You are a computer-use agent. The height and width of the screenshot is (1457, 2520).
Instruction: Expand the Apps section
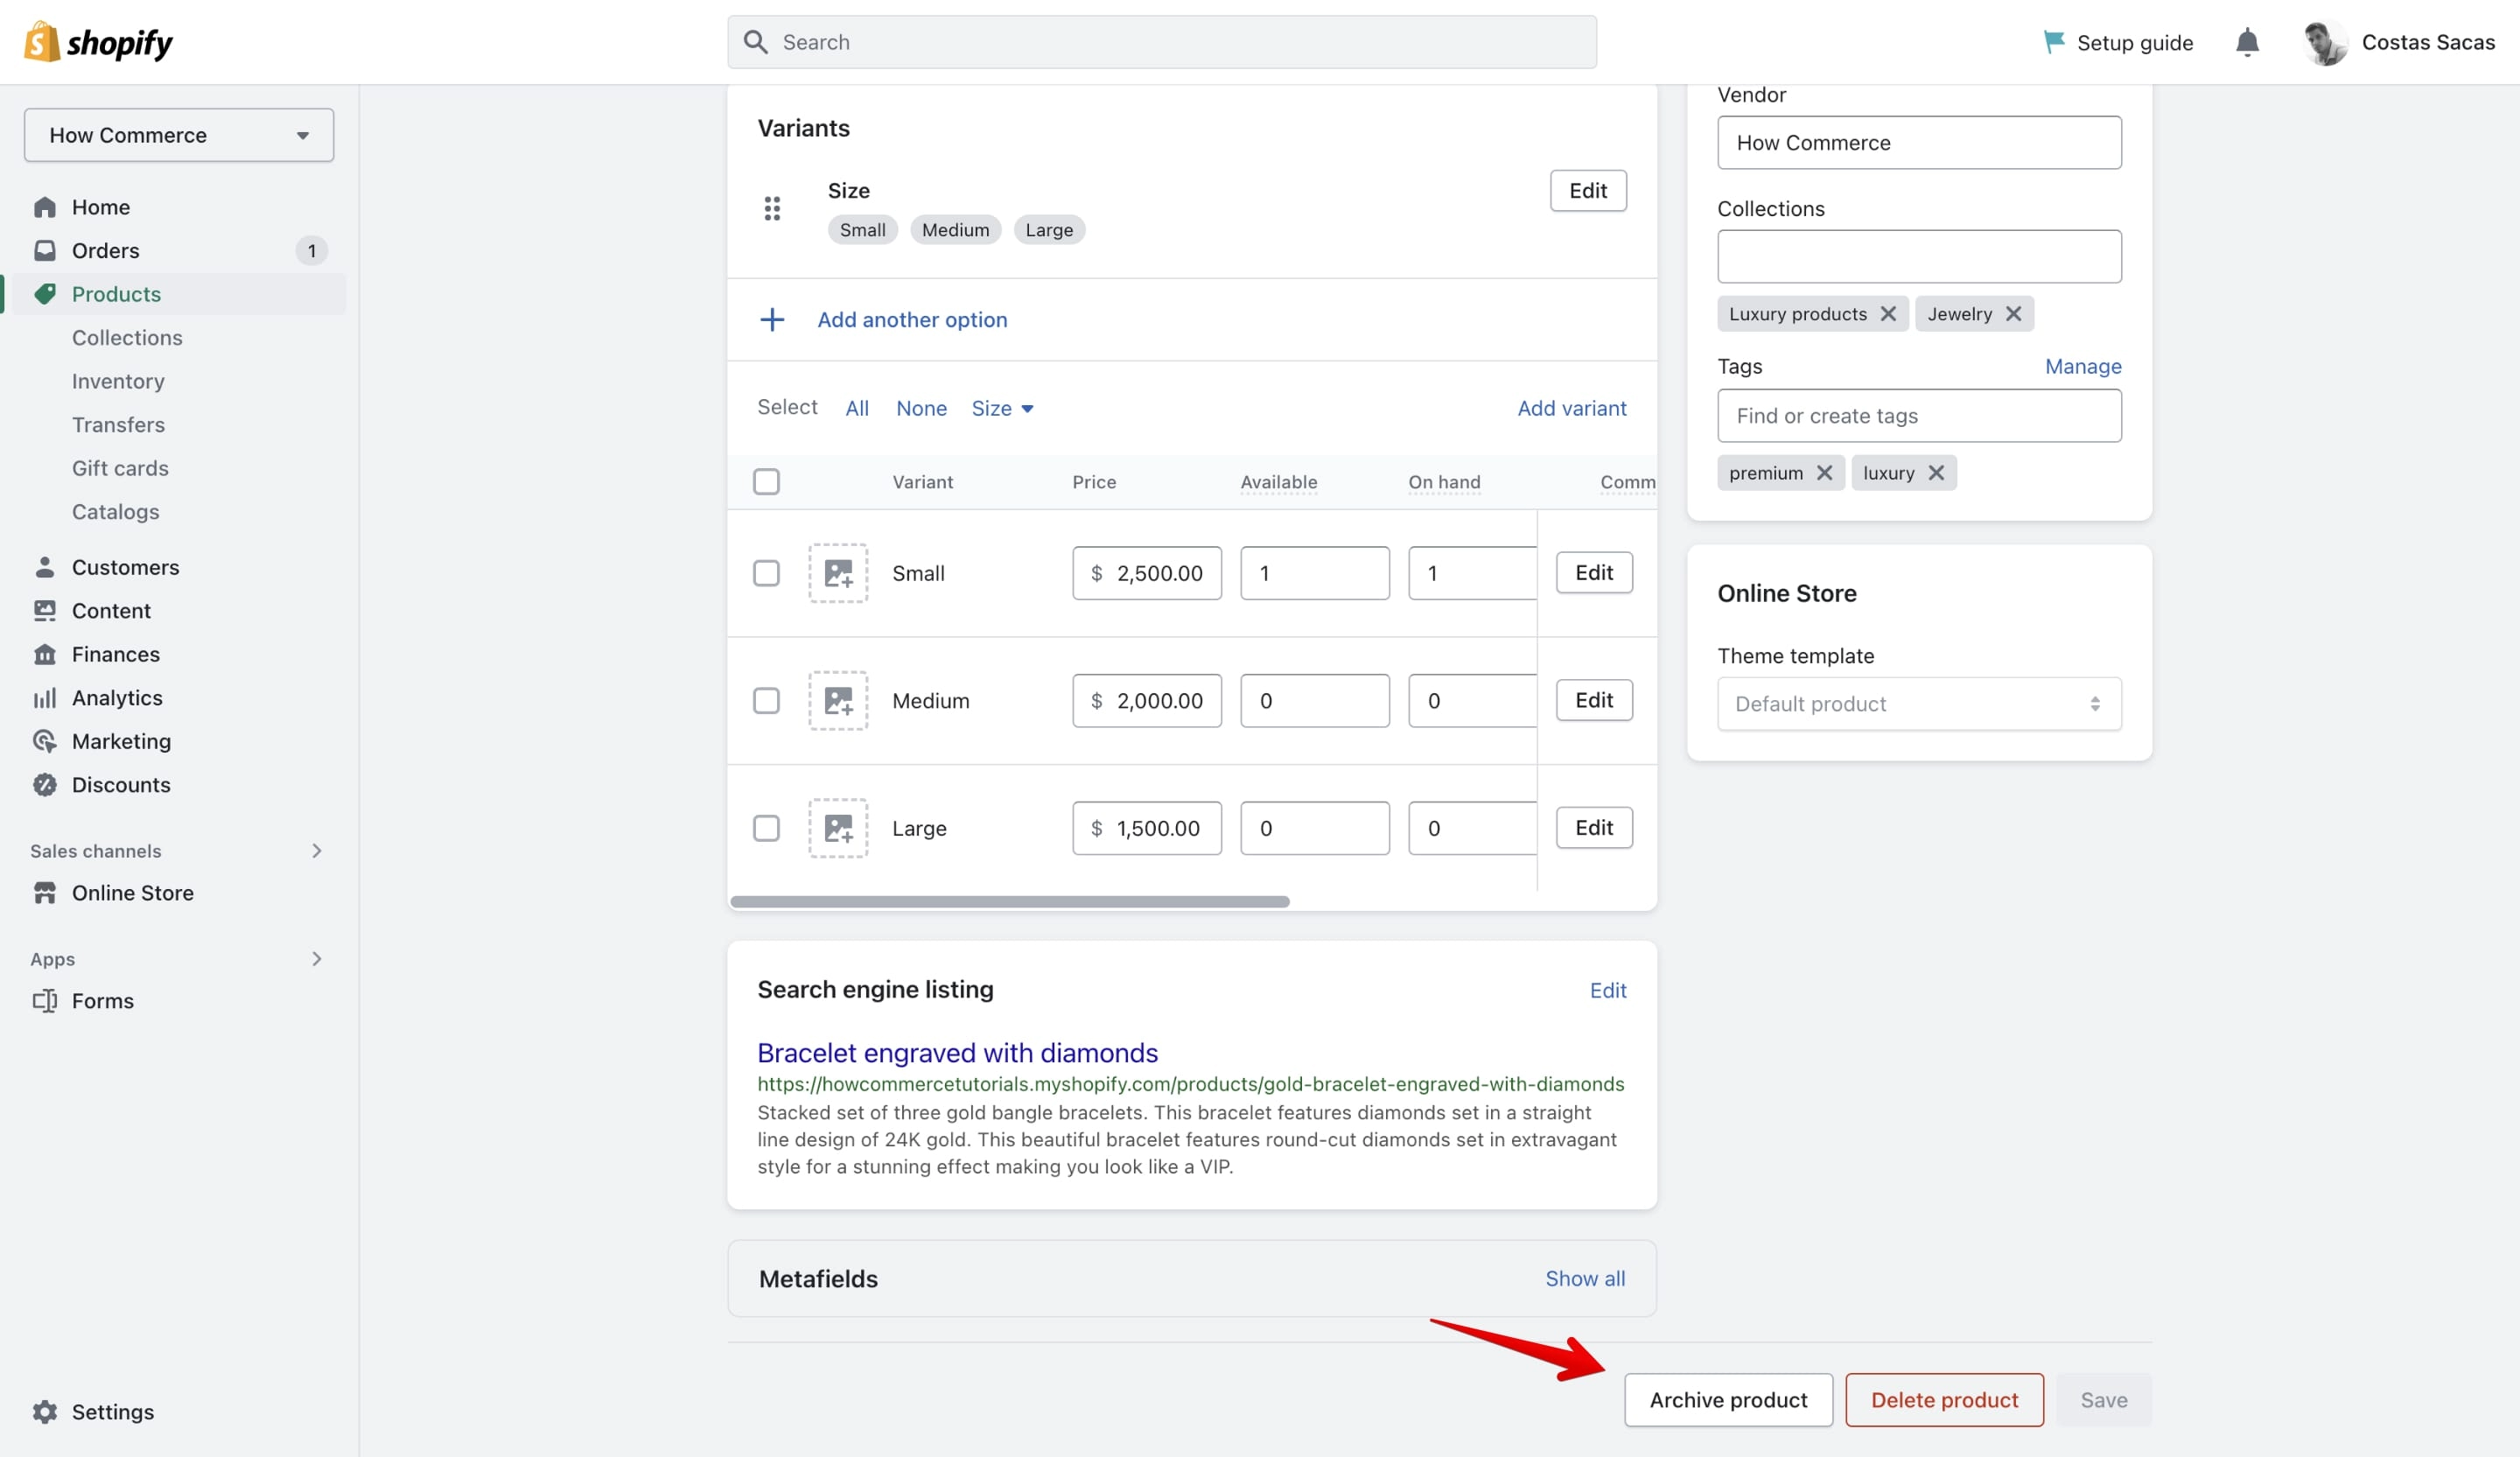pyautogui.click(x=316, y=959)
